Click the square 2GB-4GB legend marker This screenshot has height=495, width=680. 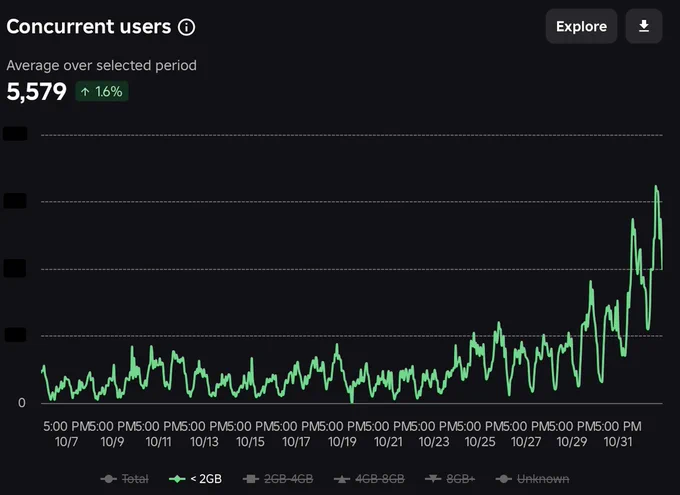coord(251,479)
